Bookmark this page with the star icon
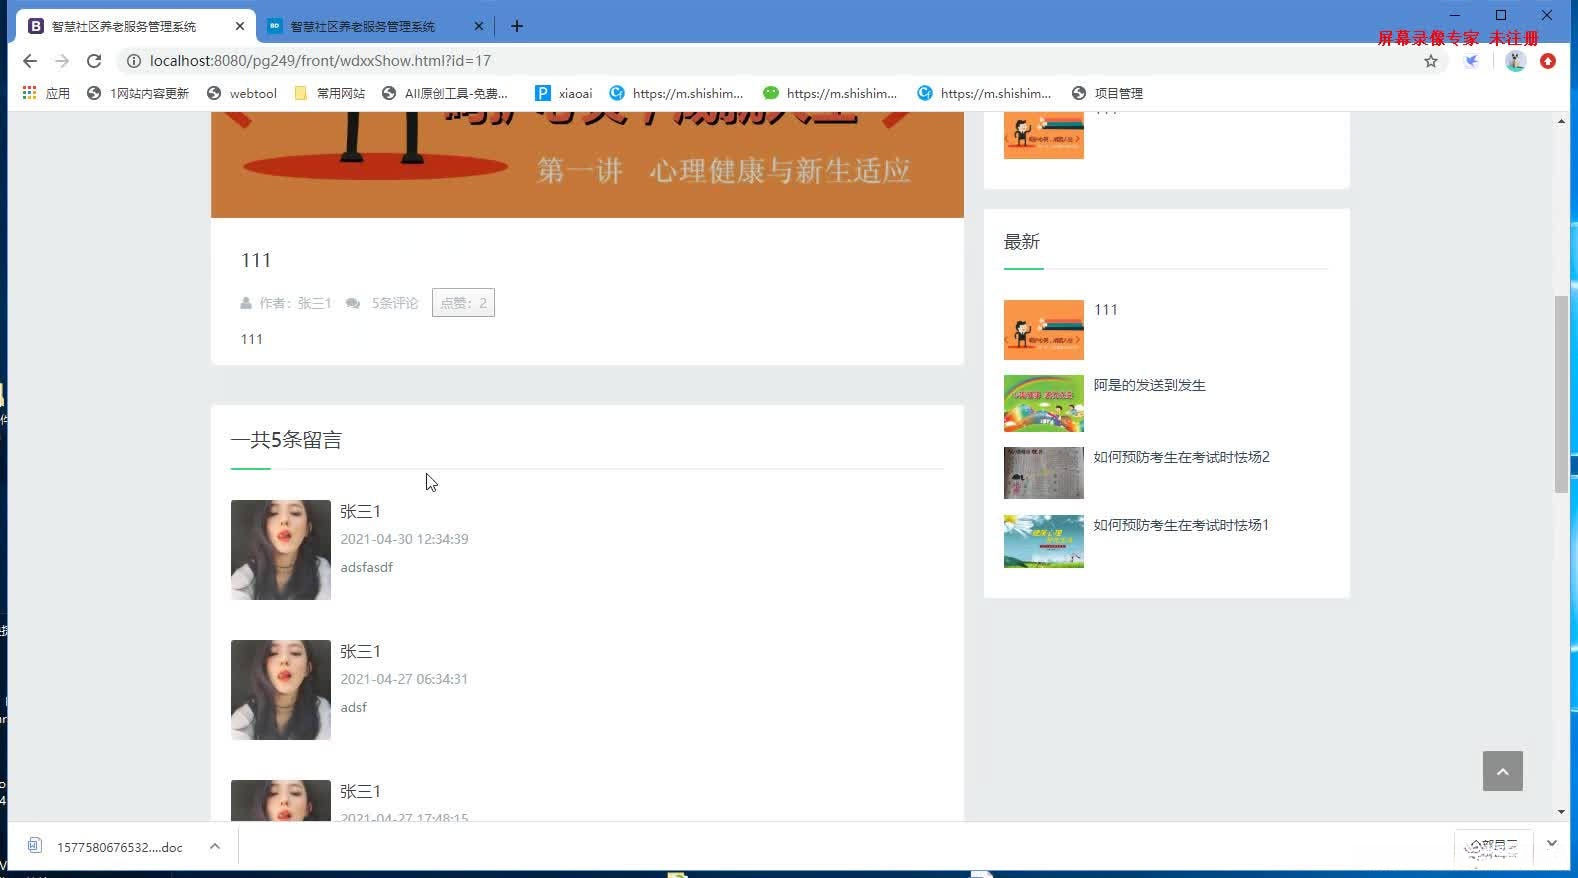Viewport: 1578px width, 878px height. click(1431, 61)
